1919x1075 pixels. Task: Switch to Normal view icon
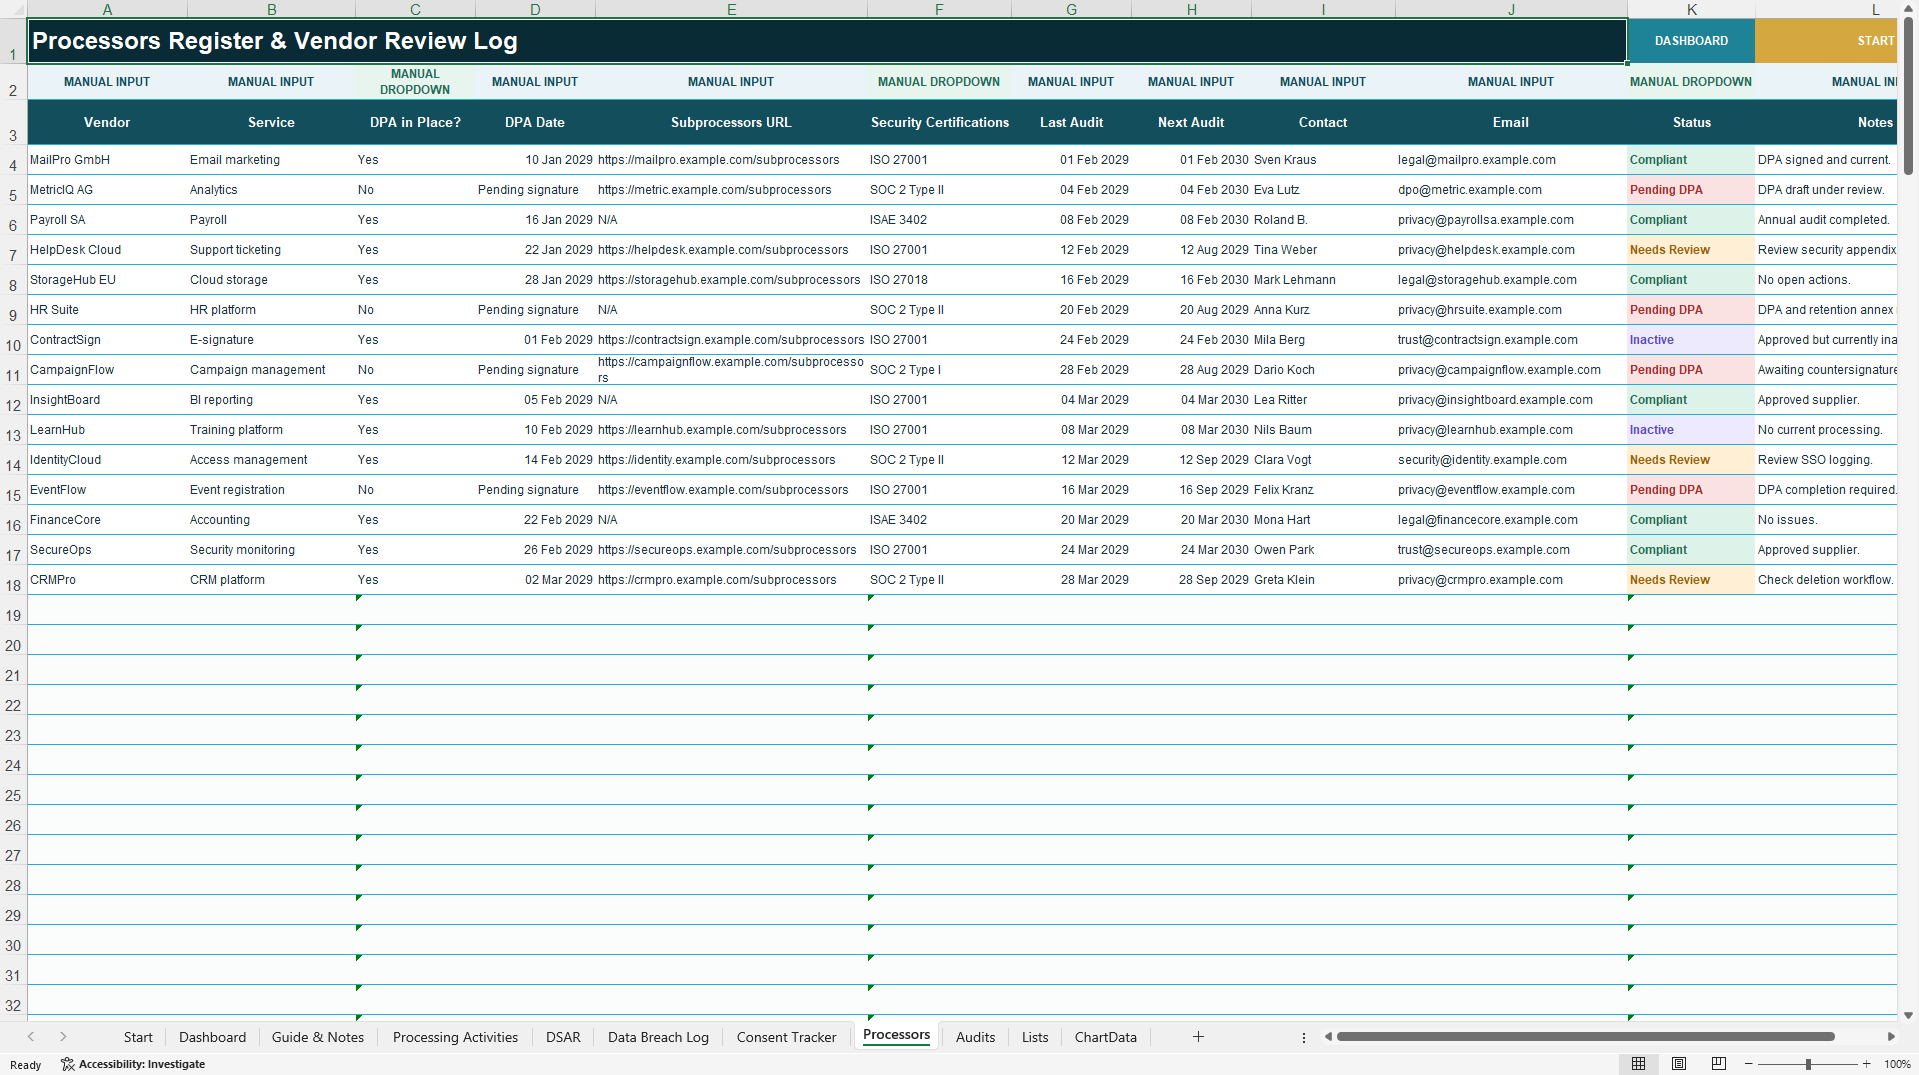tap(1638, 1064)
